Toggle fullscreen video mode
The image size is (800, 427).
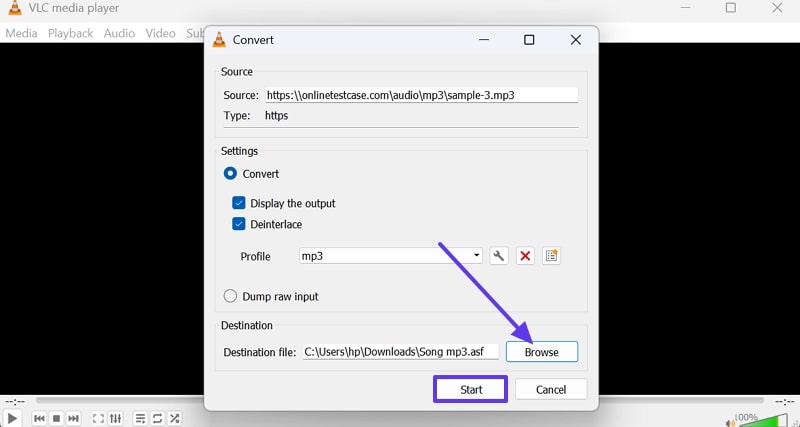tap(98, 418)
